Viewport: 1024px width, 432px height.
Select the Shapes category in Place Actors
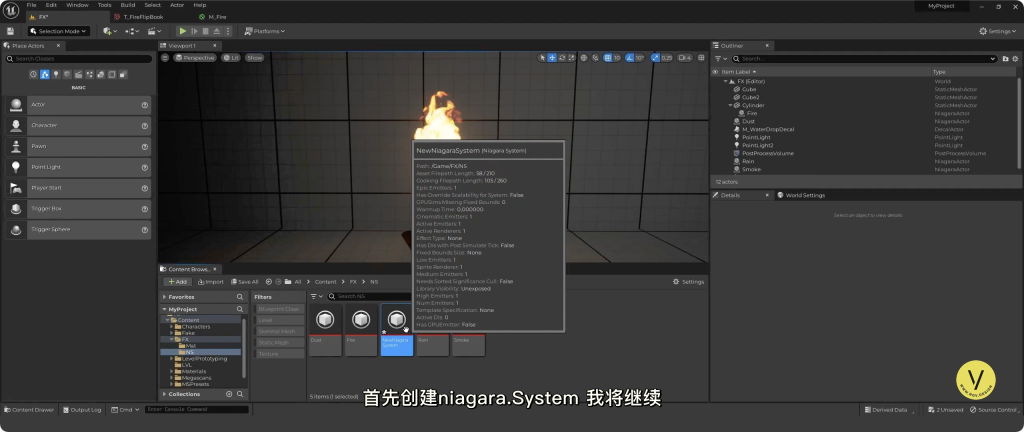(67, 74)
